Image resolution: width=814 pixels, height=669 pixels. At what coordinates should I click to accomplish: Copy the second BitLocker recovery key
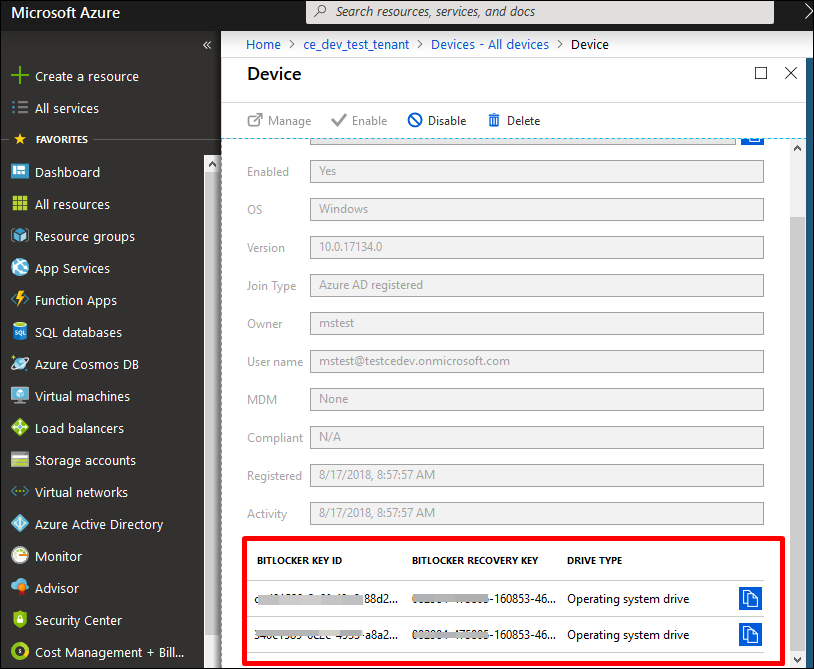click(x=750, y=635)
